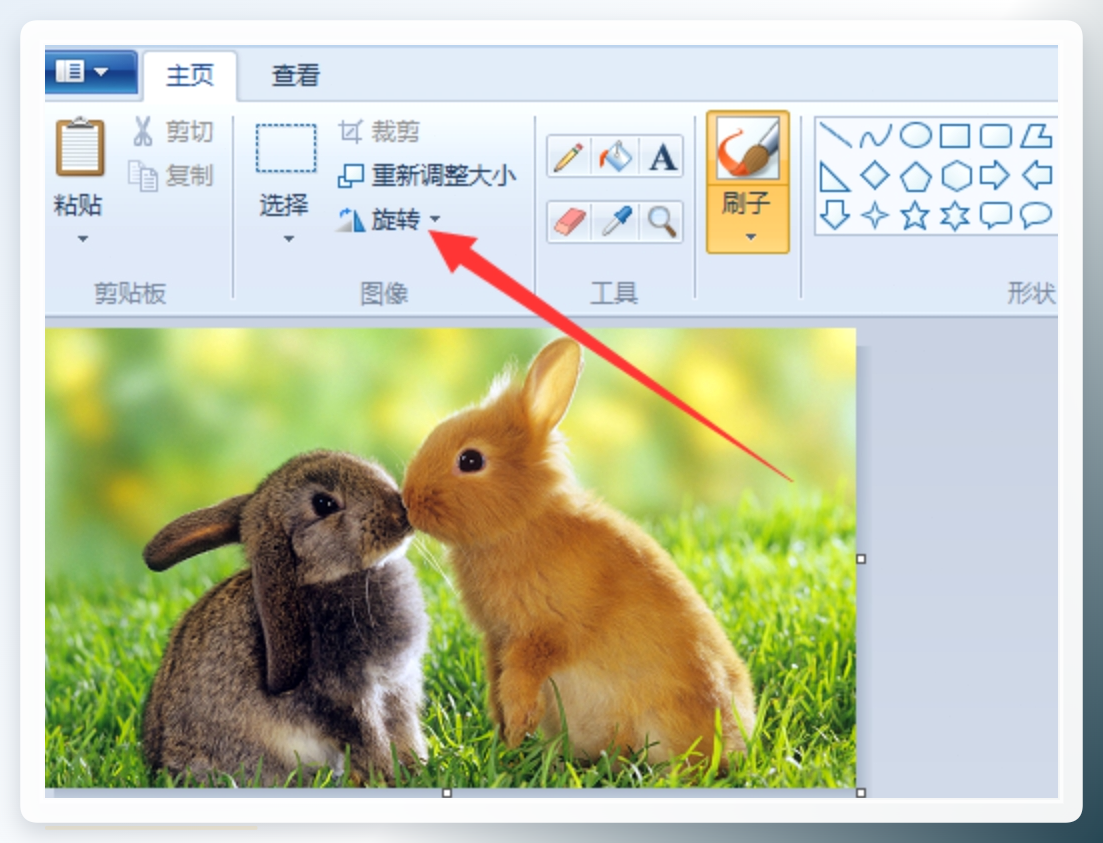
Task: Choose the curve shape
Action: tap(875, 135)
